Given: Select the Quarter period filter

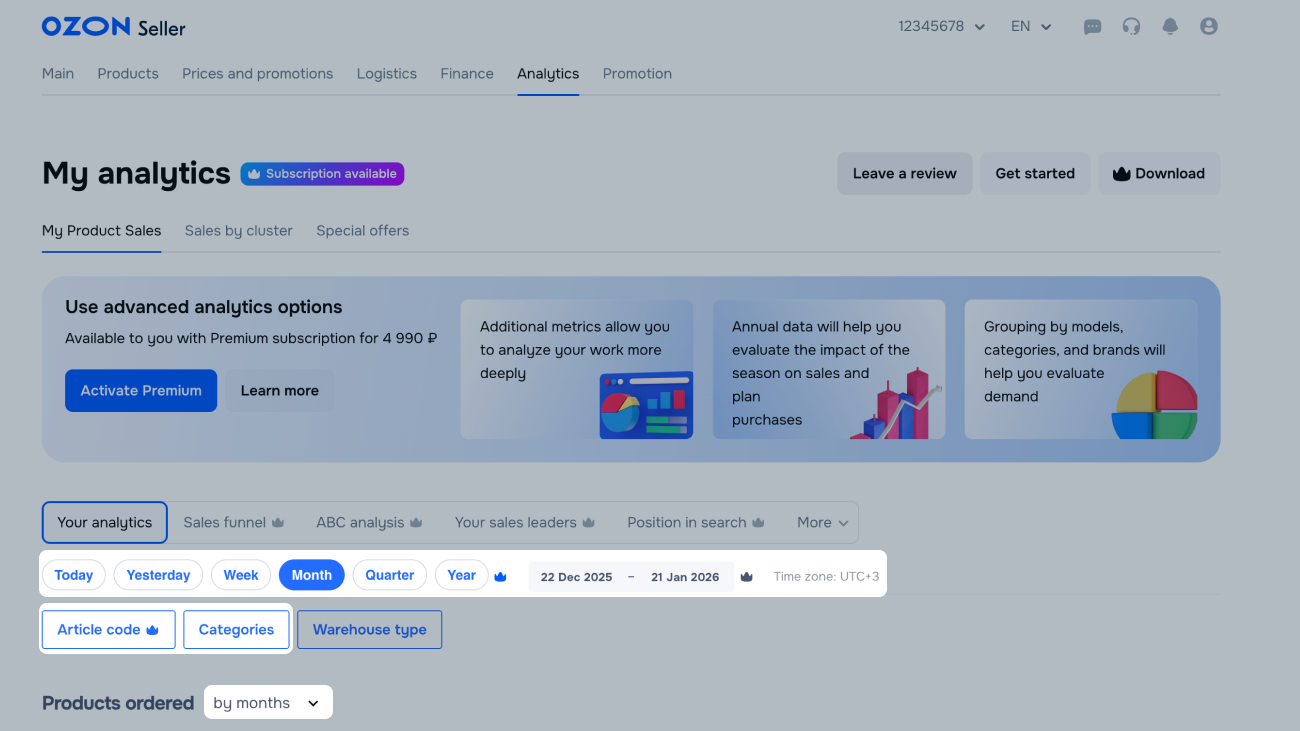Looking at the screenshot, I should point(389,575).
